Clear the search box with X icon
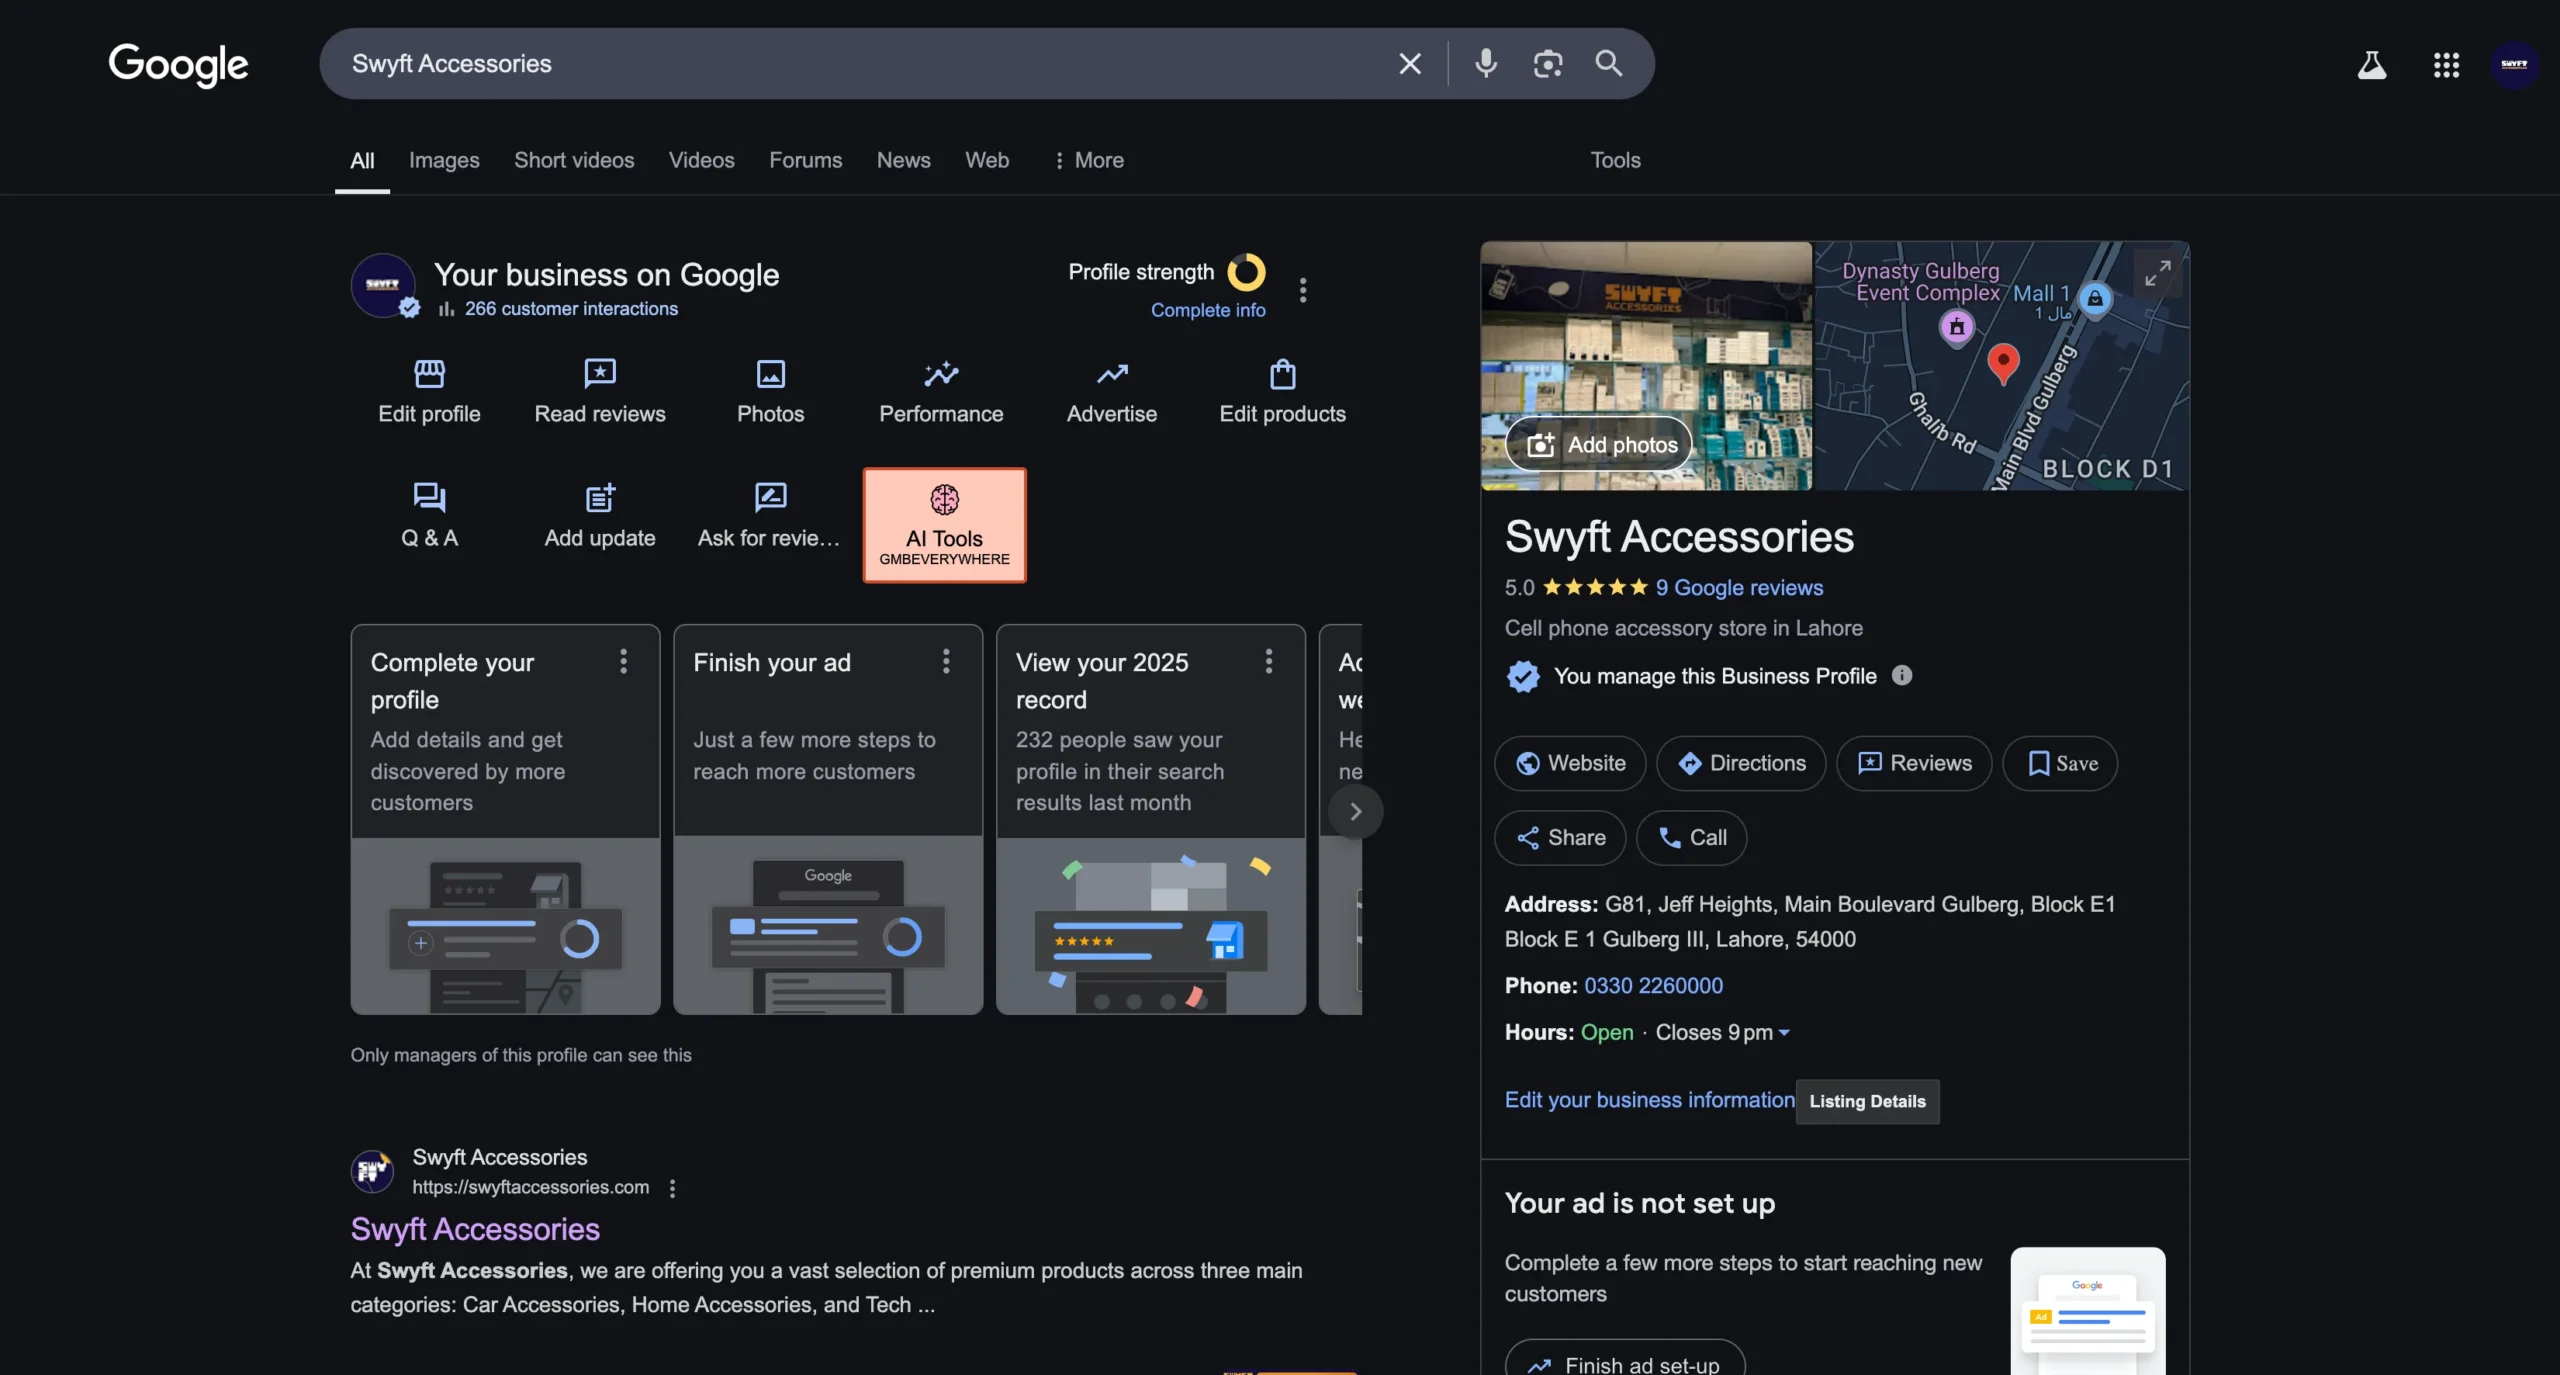2560x1375 pixels. coord(1410,64)
